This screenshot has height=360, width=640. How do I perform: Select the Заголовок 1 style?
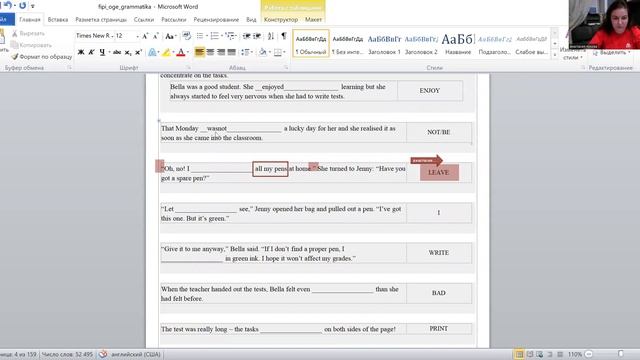pos(384,43)
